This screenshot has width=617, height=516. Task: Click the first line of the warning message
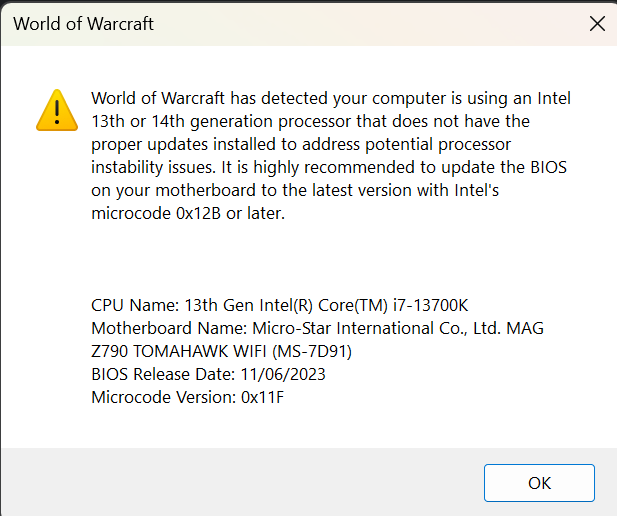tap(331, 98)
